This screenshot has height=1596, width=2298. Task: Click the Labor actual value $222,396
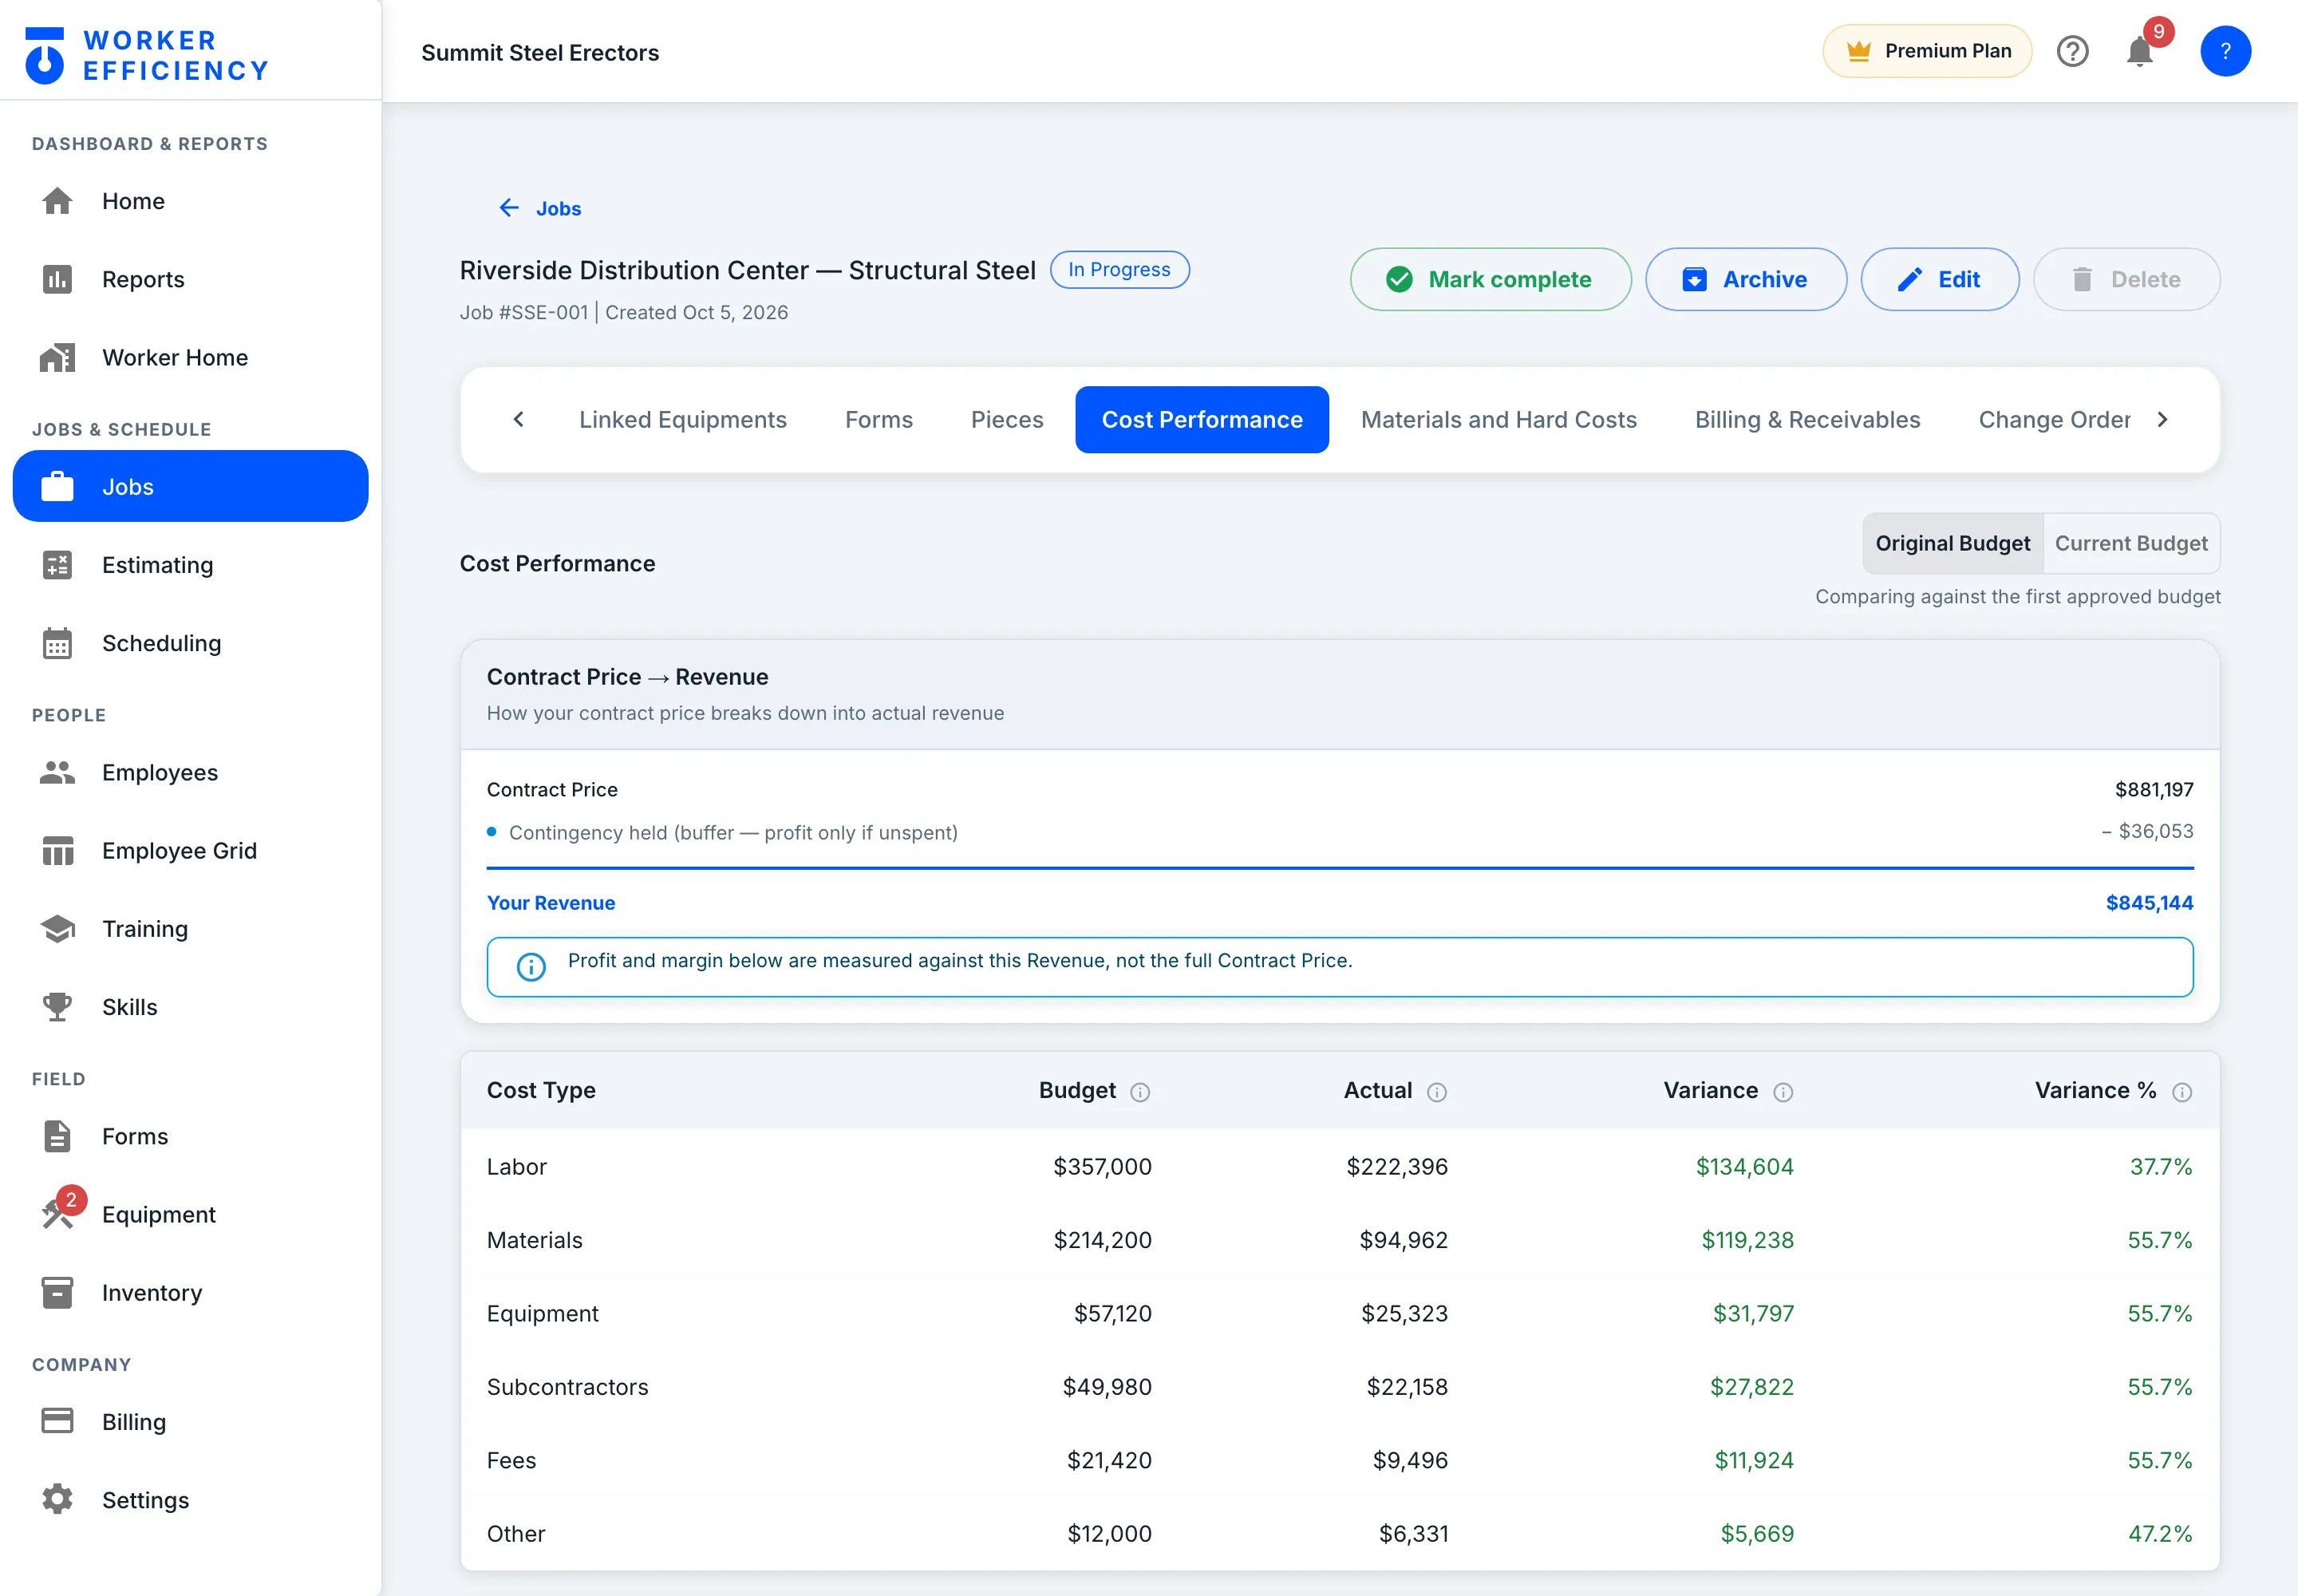1396,1166
